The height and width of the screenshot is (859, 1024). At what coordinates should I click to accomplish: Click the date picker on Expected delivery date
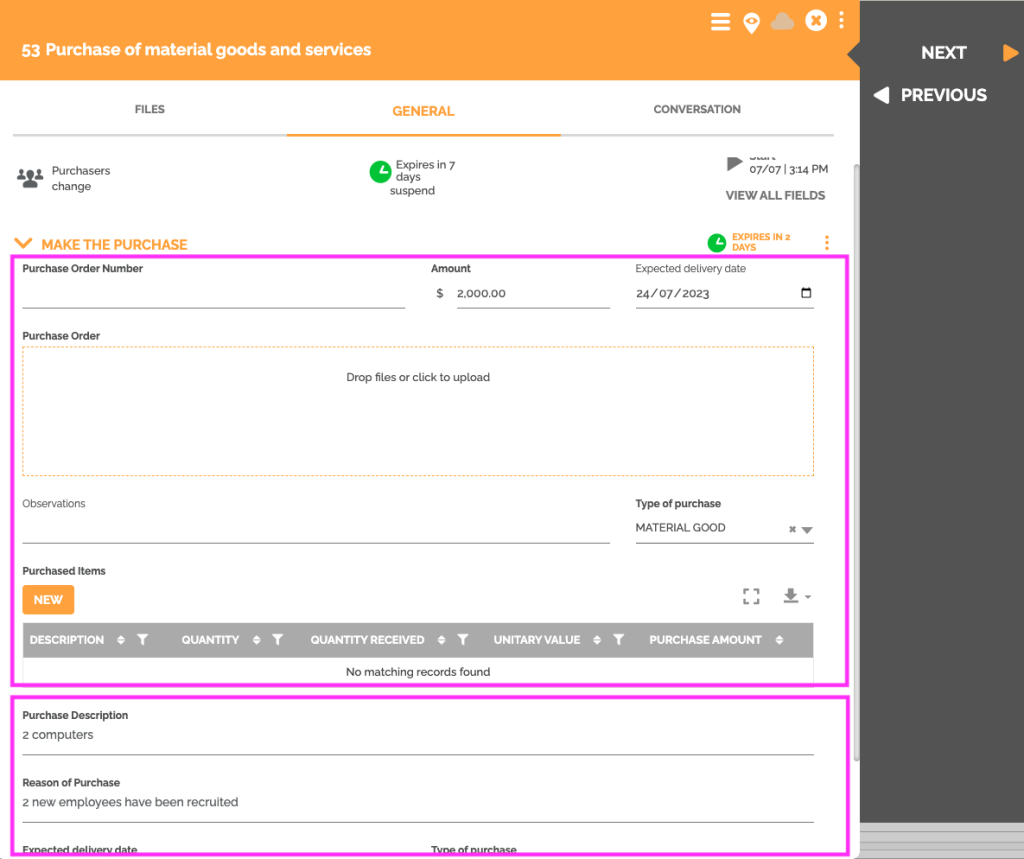(804, 291)
